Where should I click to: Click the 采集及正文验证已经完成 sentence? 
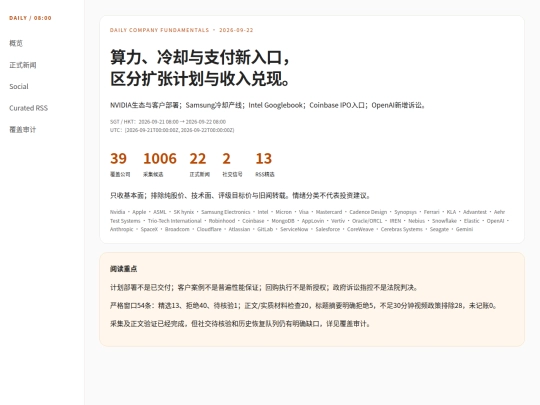240,324
